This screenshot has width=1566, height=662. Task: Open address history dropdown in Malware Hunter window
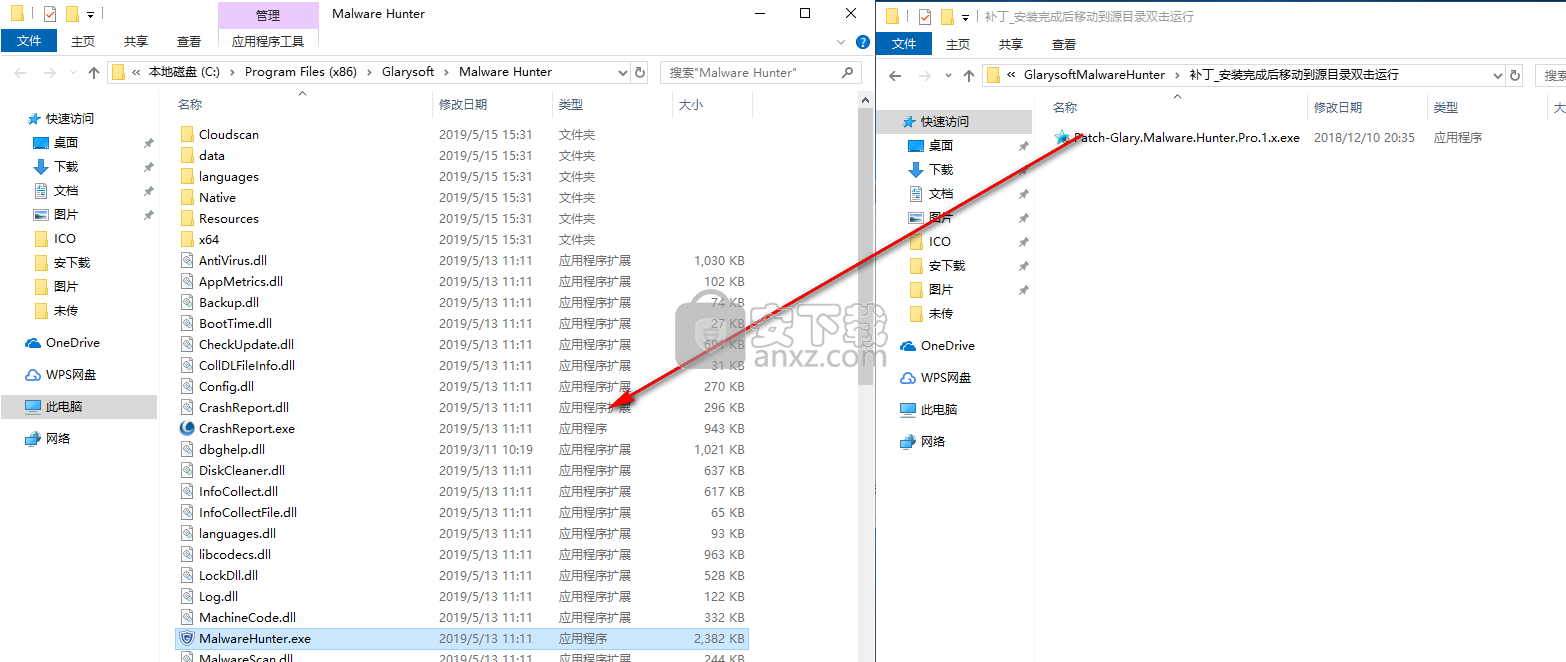point(621,72)
